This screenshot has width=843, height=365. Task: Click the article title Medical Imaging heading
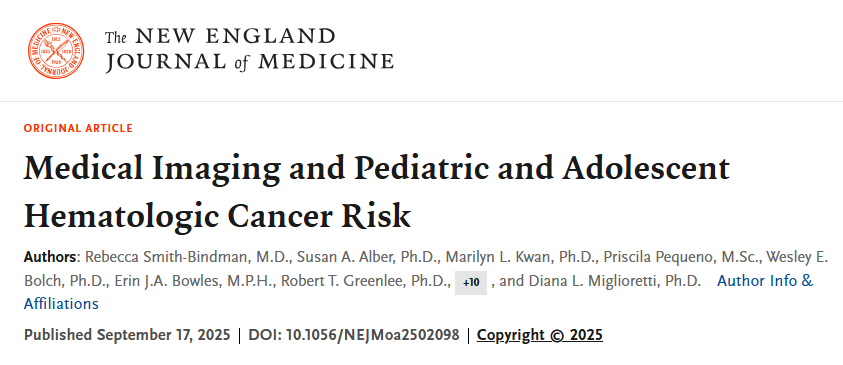(376, 192)
